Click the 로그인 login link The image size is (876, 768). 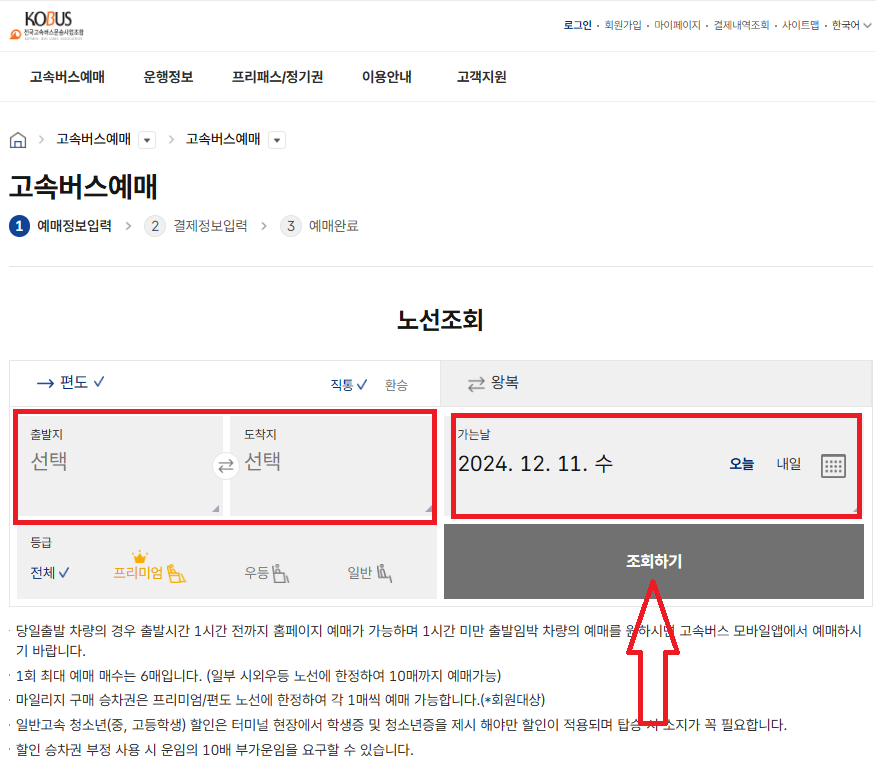pyautogui.click(x=578, y=24)
